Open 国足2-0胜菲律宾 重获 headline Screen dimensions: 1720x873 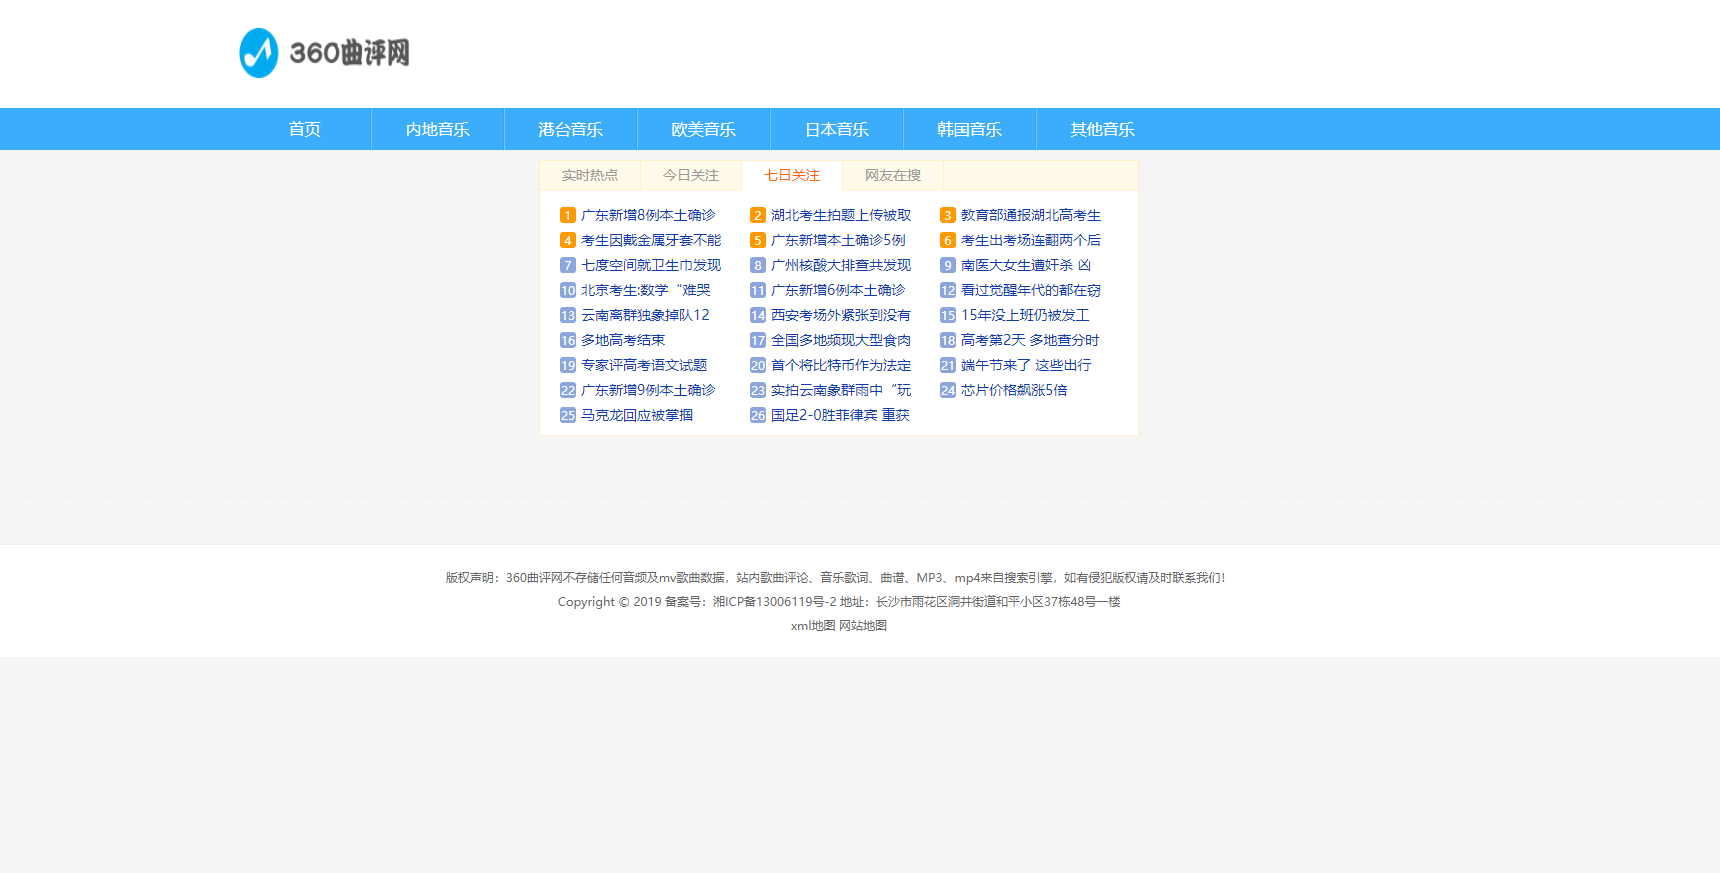pos(840,415)
